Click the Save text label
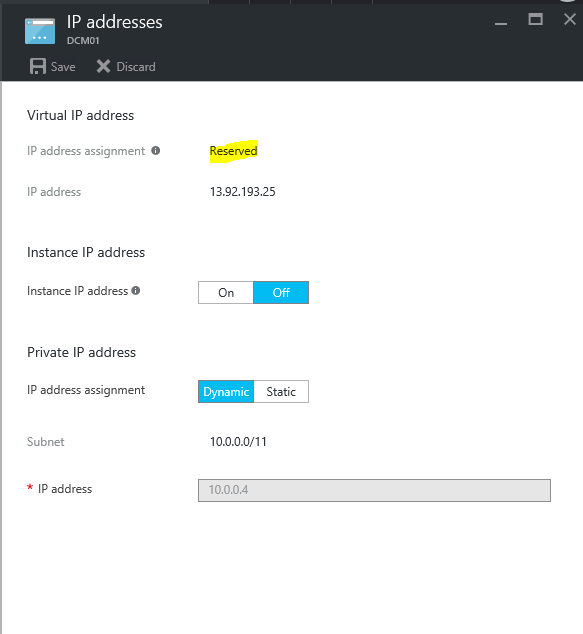The width and height of the screenshot is (583, 634). coord(63,67)
